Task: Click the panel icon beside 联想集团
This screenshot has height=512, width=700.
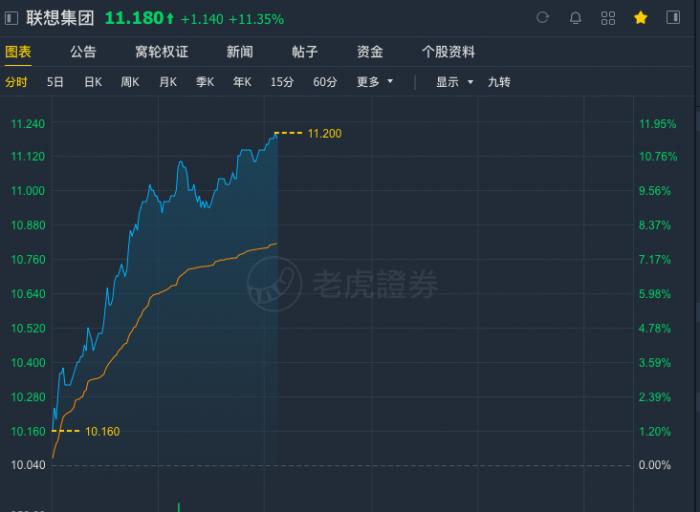Action: (11, 18)
